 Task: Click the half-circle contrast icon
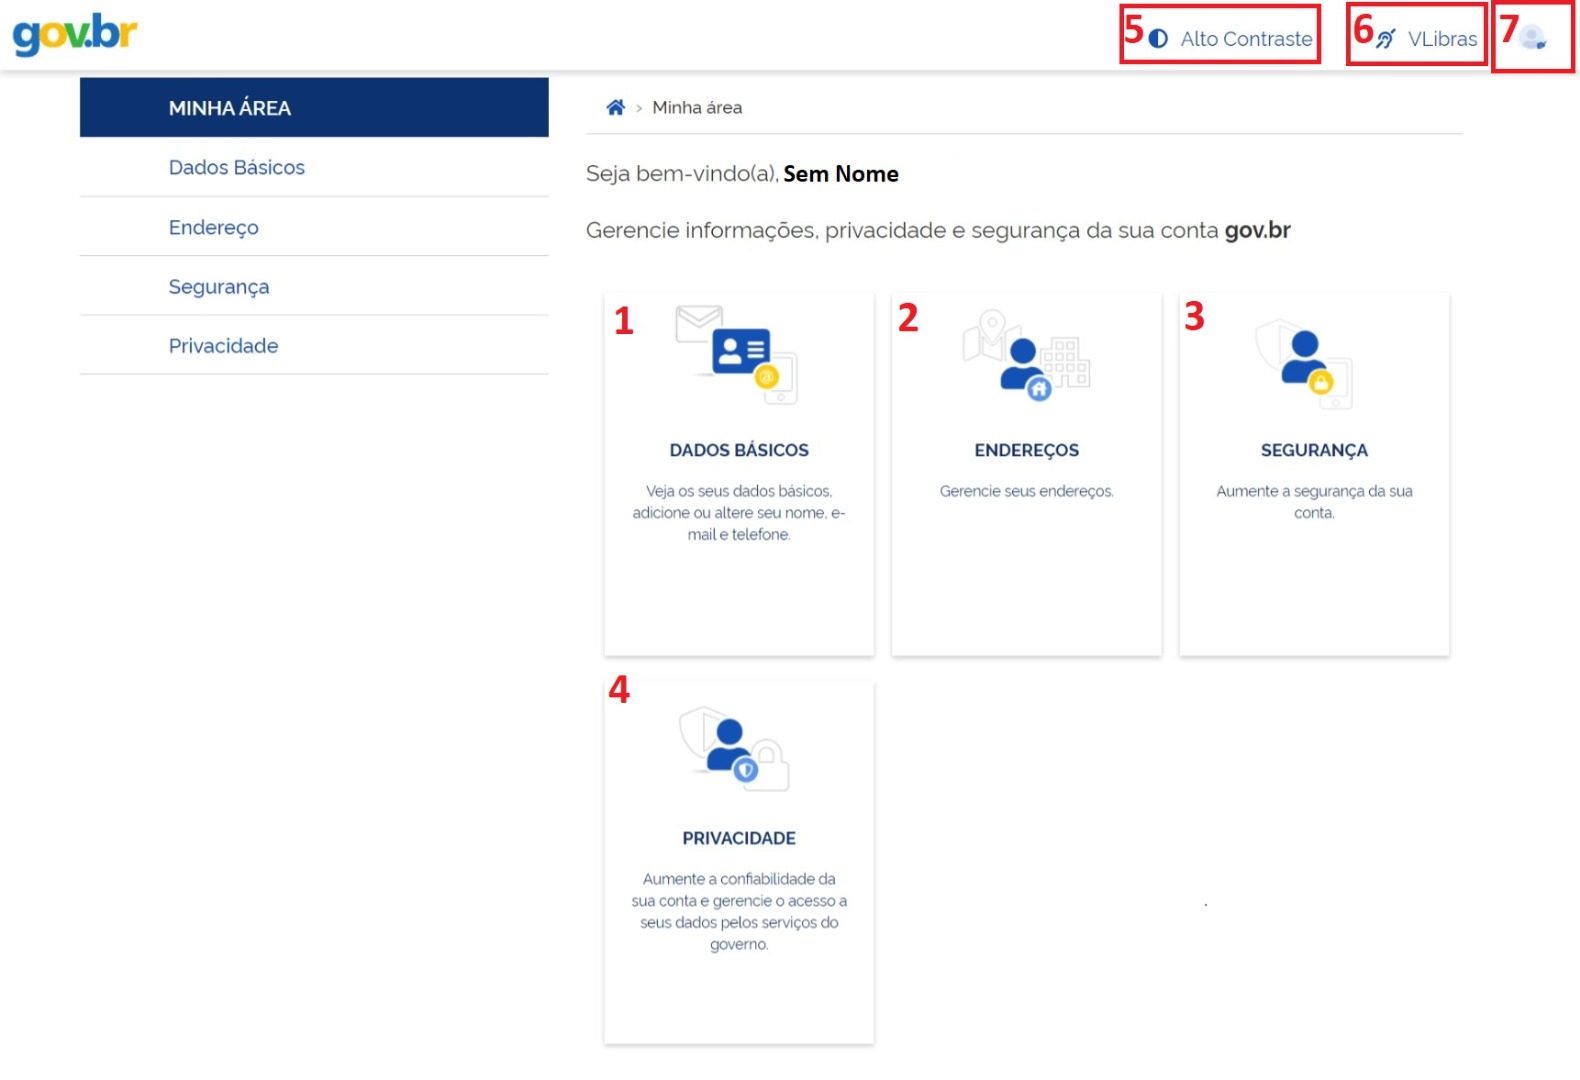(1158, 39)
